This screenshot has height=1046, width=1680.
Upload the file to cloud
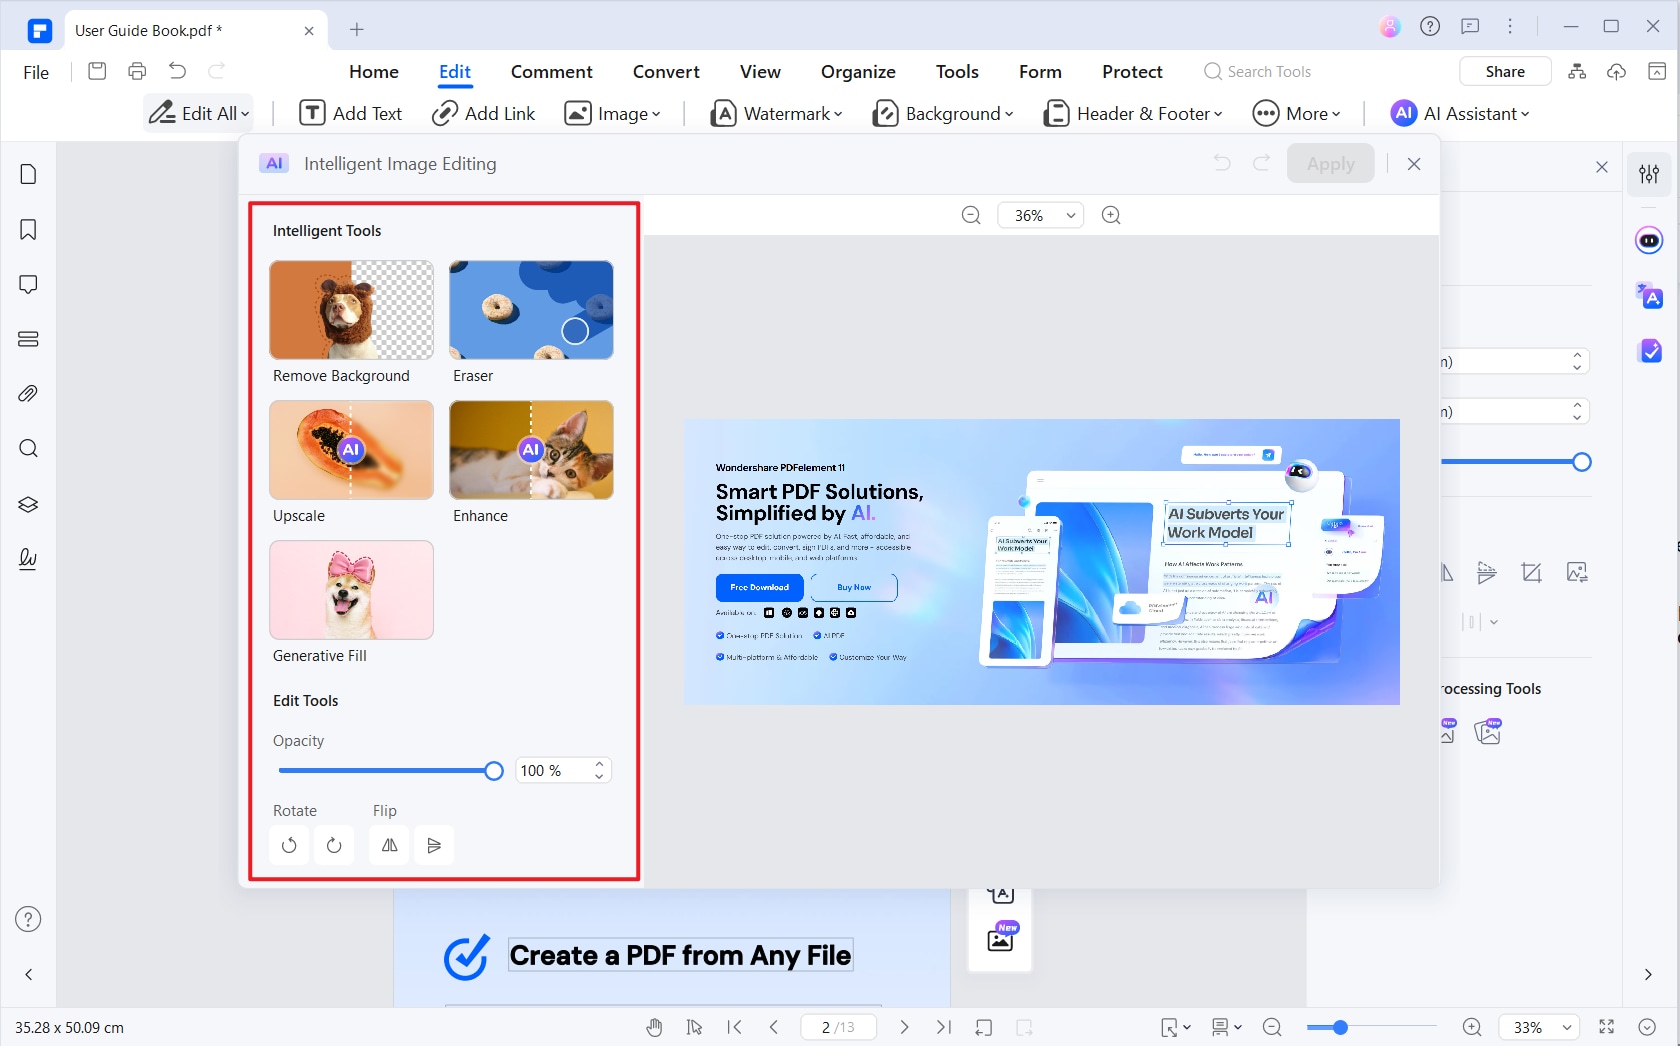tap(1617, 71)
